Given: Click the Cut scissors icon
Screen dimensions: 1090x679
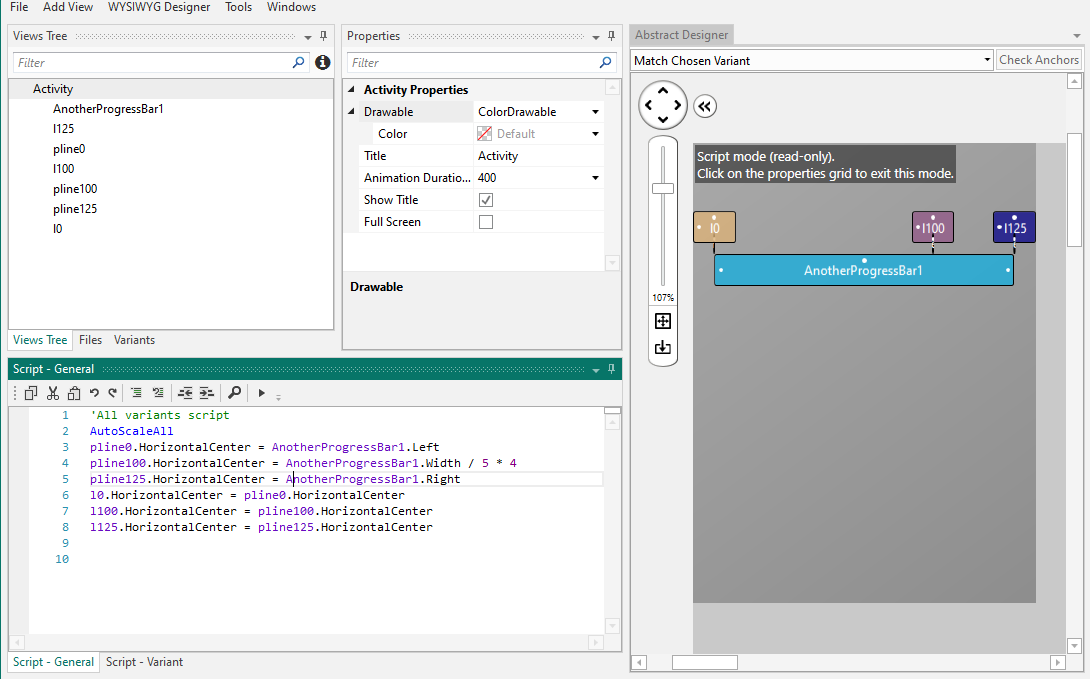Looking at the screenshot, I should pyautogui.click(x=53, y=393).
